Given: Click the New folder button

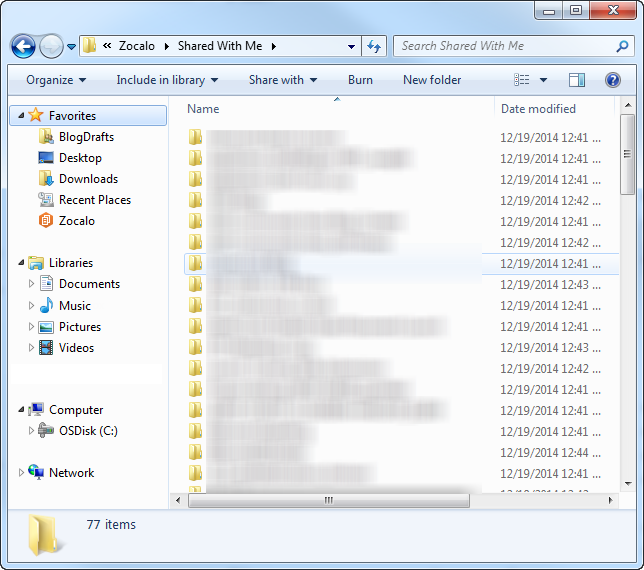Looking at the screenshot, I should coord(432,80).
